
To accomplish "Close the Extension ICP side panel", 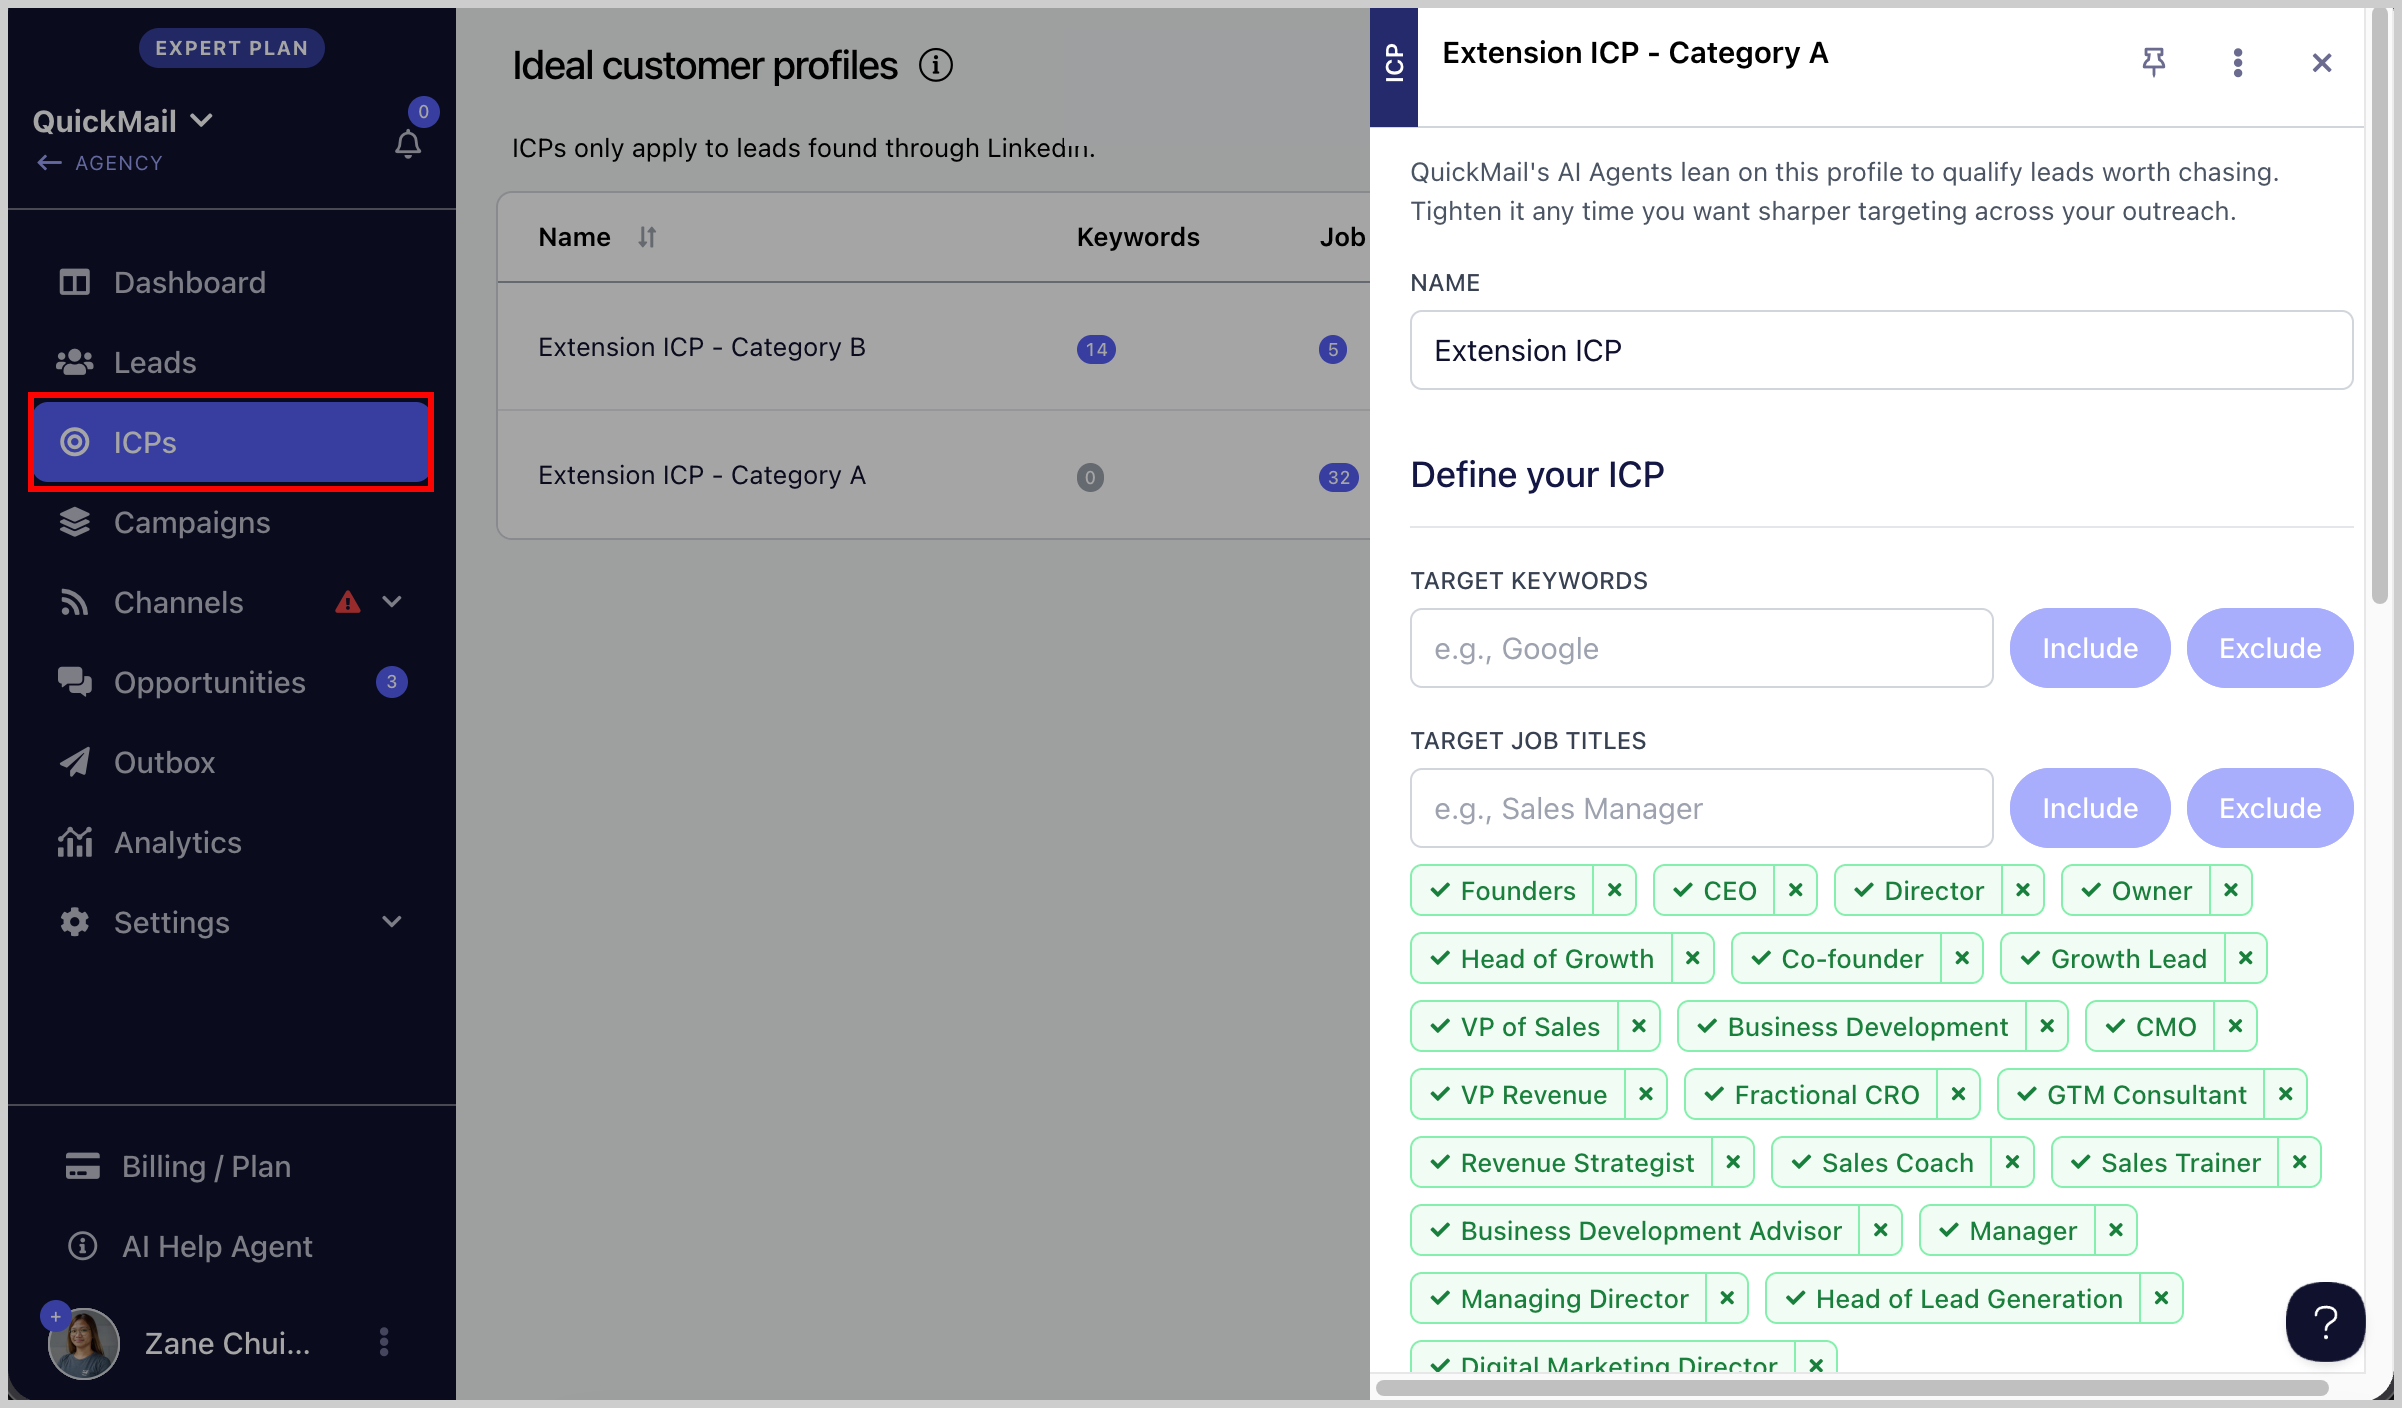I will (2322, 63).
